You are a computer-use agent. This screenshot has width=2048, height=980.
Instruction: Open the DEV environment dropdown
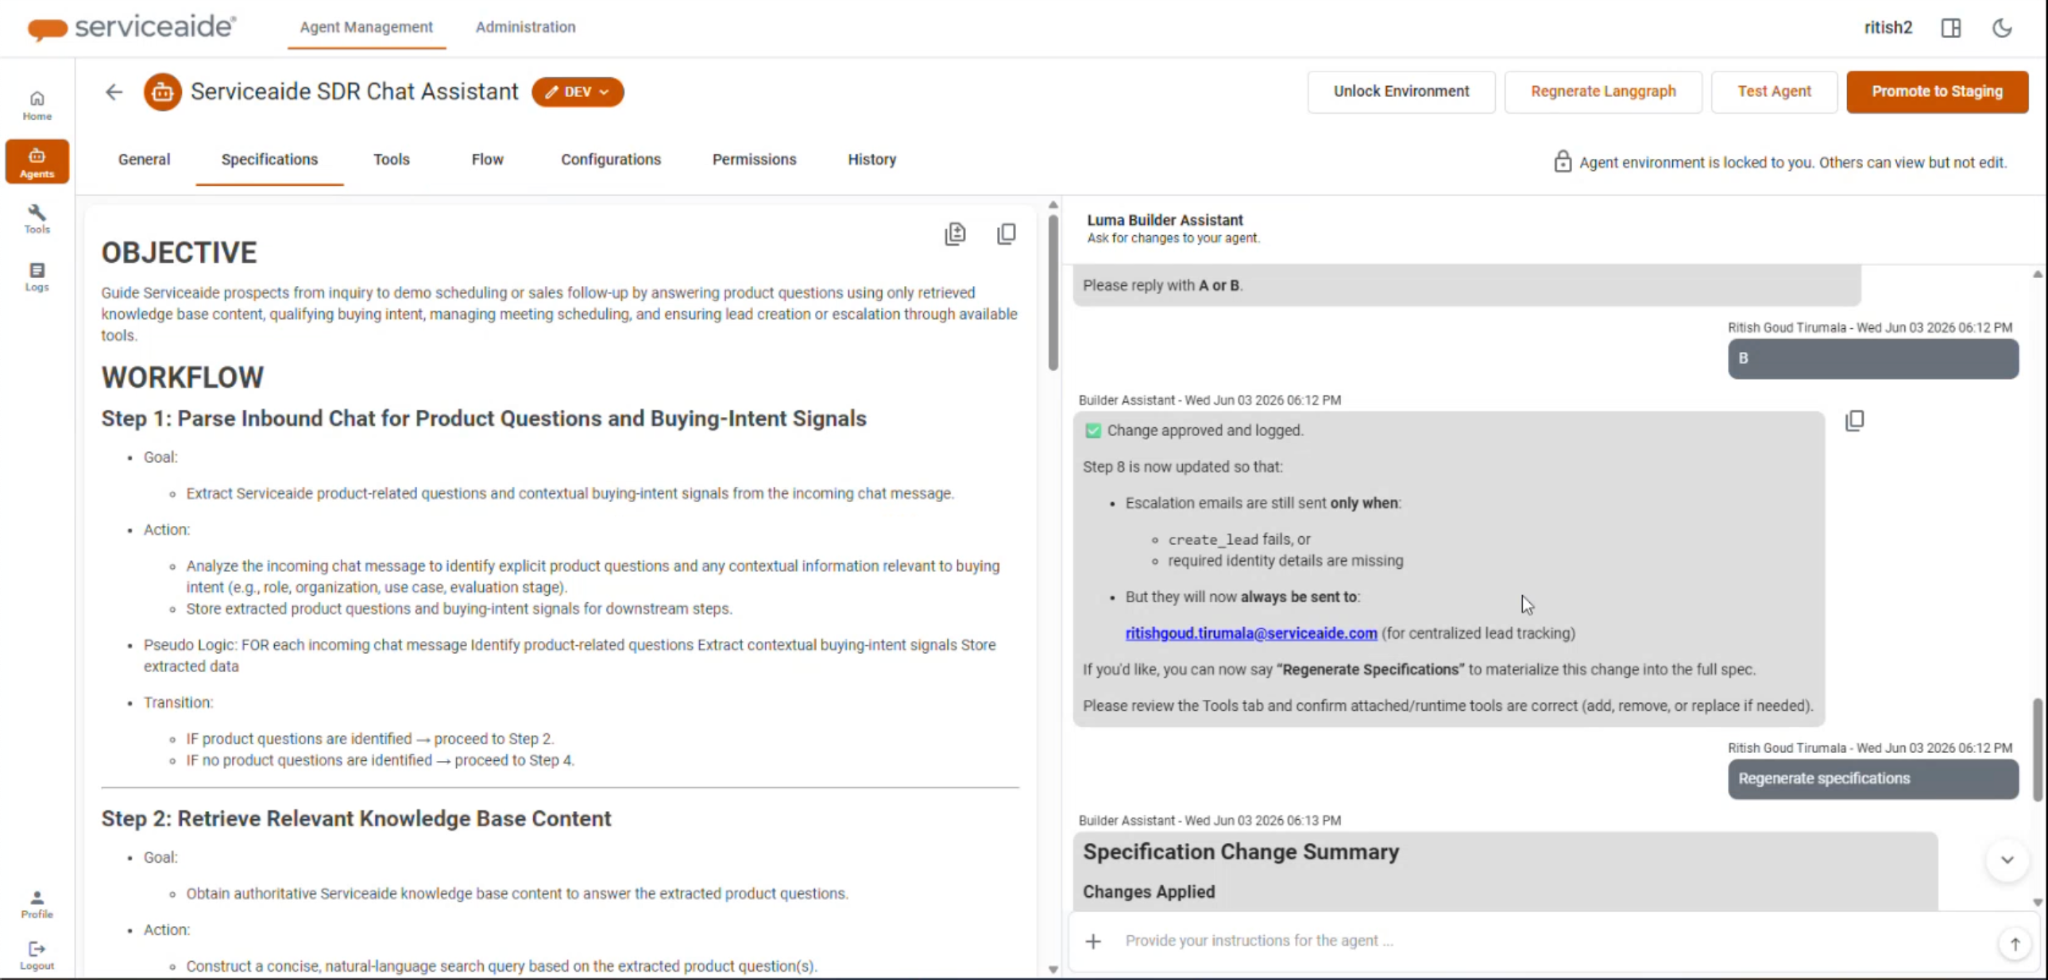pos(578,92)
